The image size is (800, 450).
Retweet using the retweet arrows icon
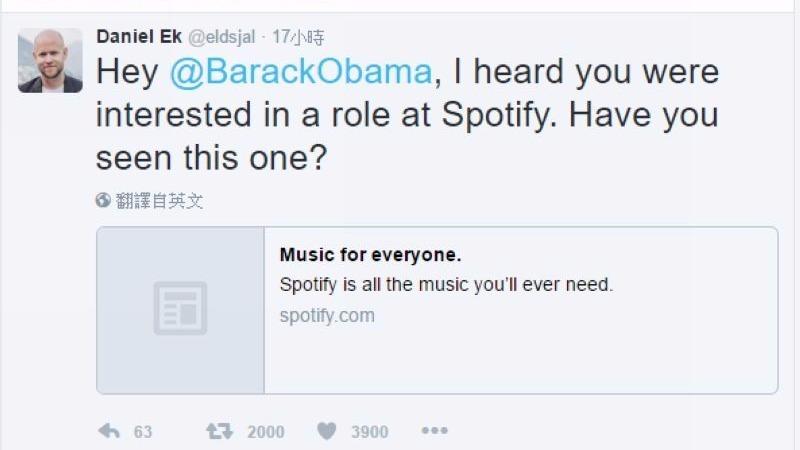tap(217, 431)
